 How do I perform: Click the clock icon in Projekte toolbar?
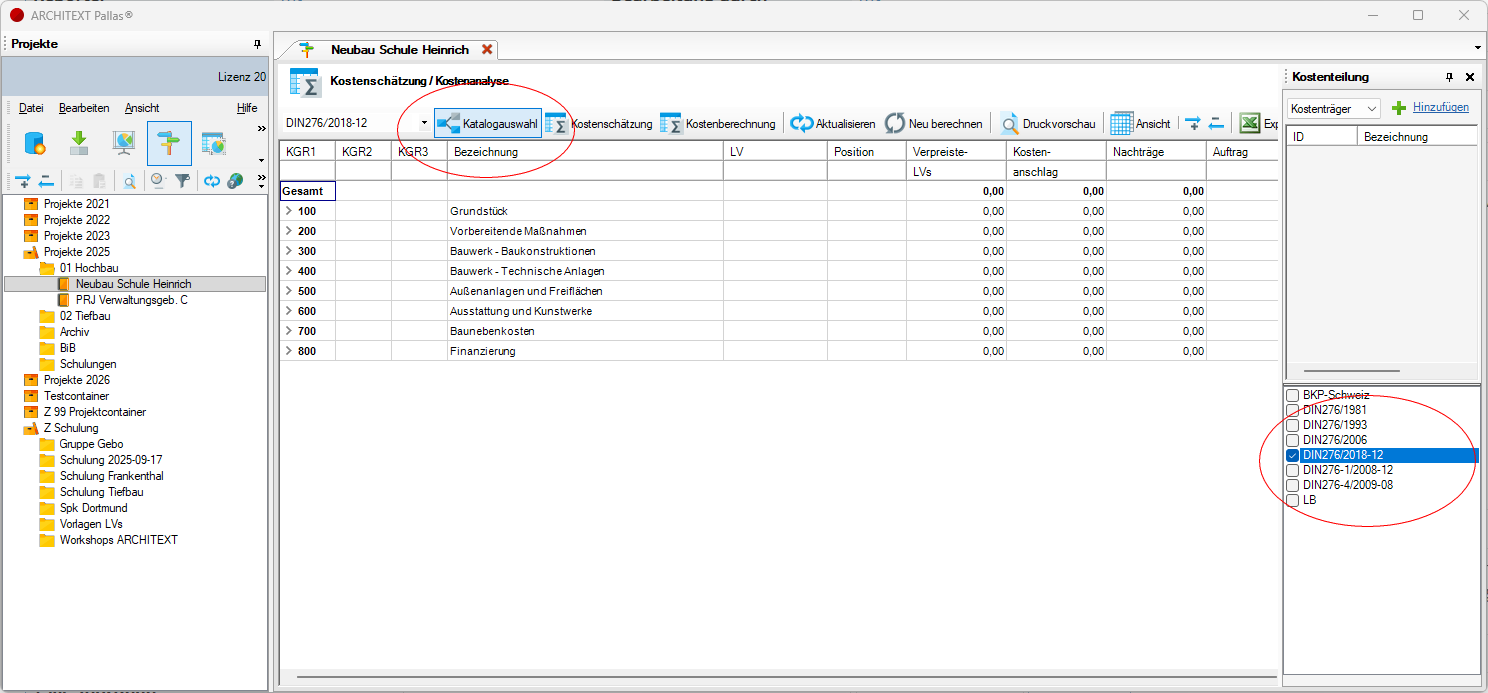158,181
